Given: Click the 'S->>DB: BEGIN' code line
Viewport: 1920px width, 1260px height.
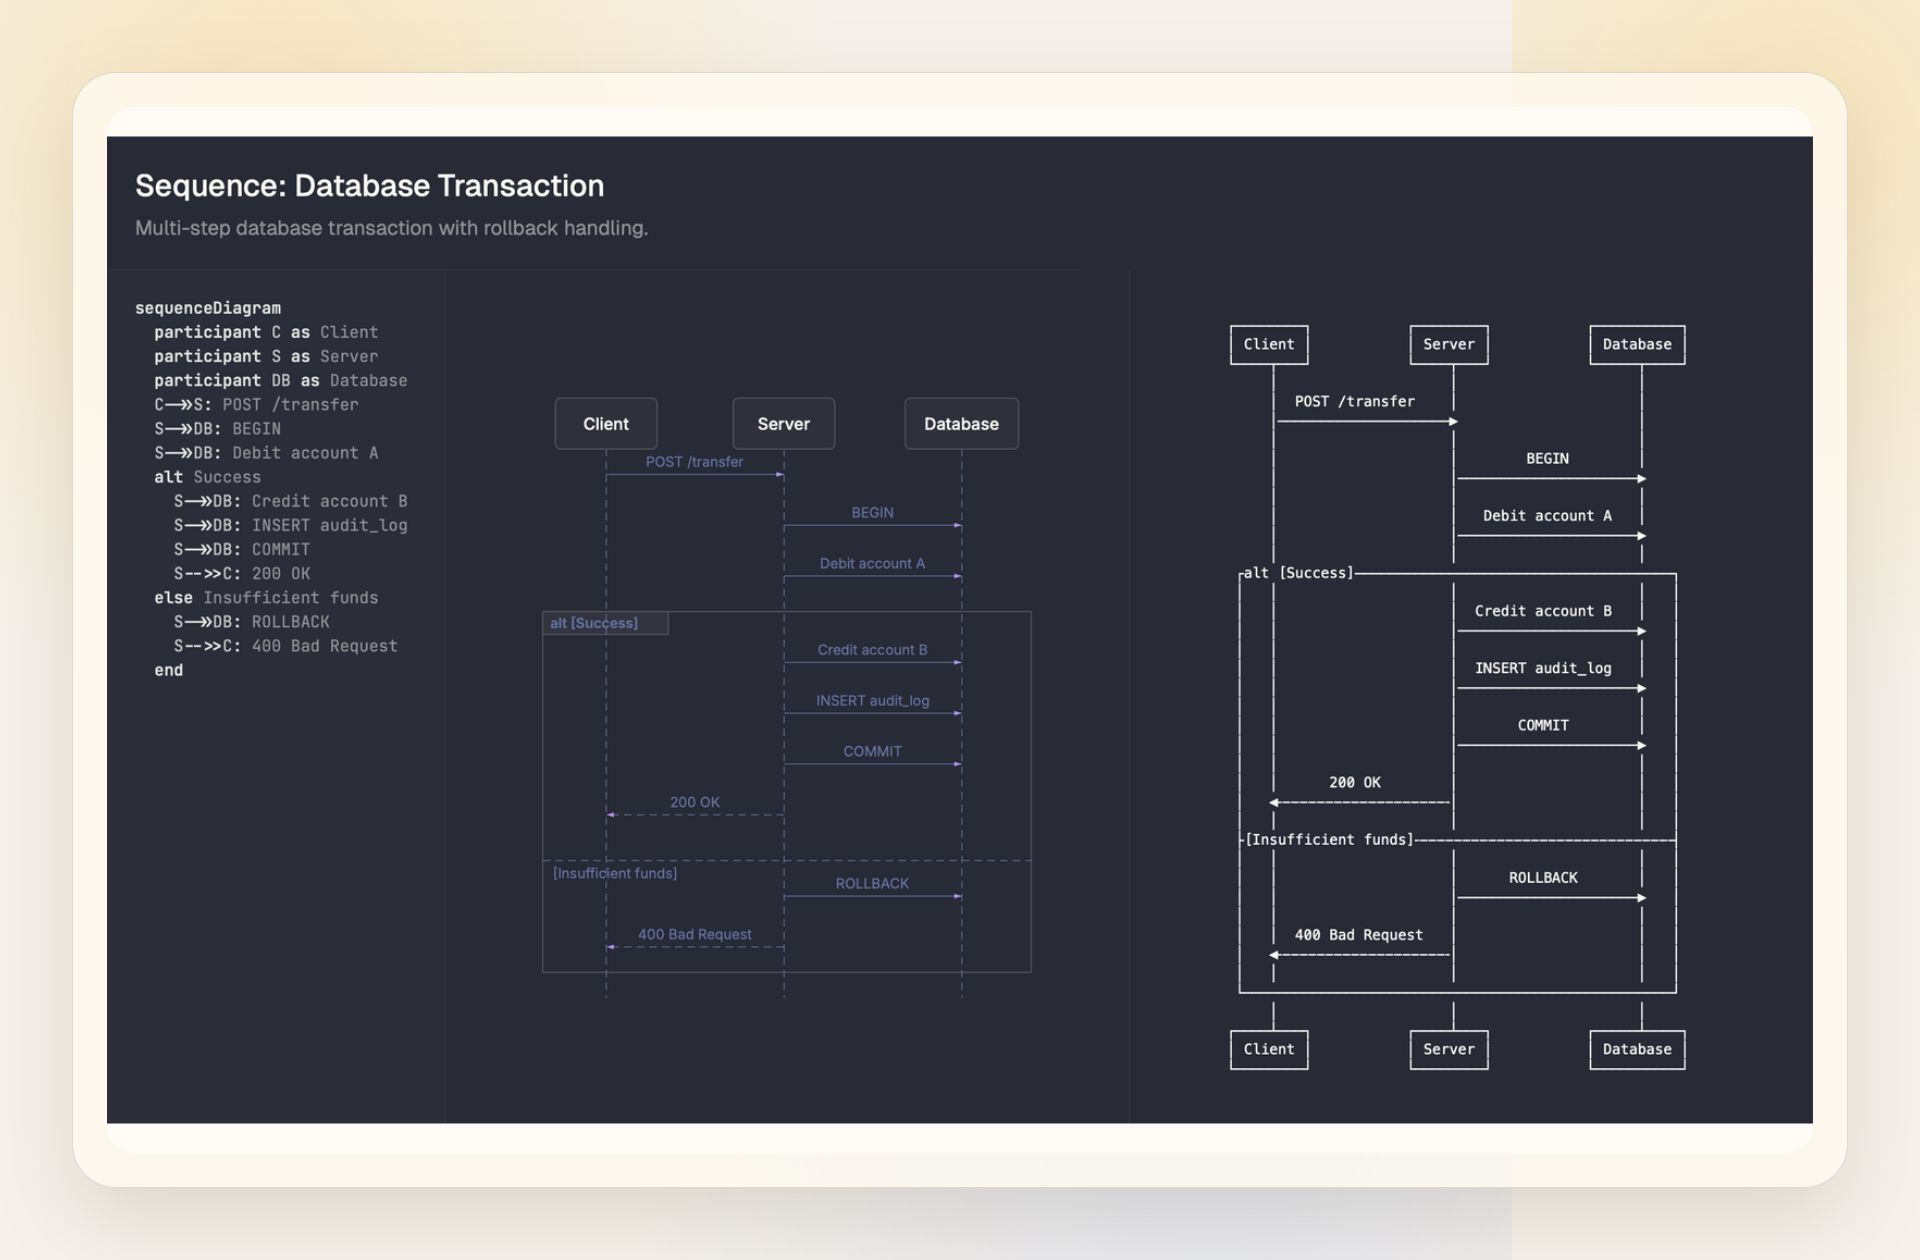Looking at the screenshot, I should coord(217,428).
